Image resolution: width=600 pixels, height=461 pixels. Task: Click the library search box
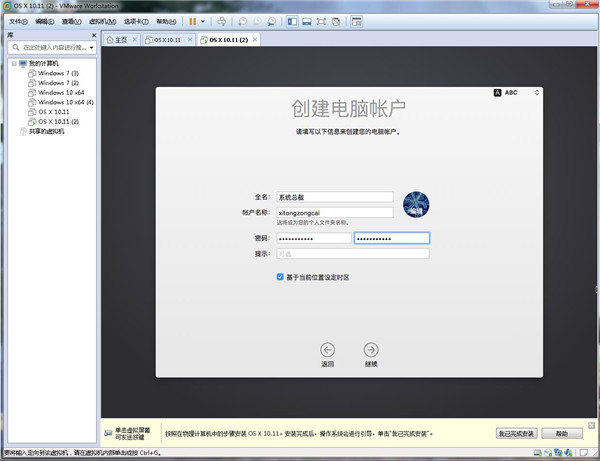click(x=50, y=47)
